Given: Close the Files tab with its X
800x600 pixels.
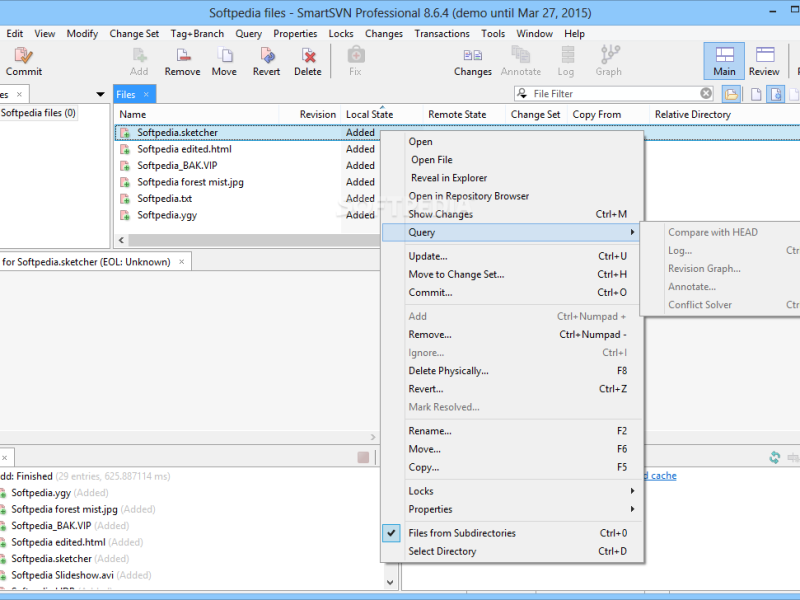Looking at the screenshot, I should point(146,94).
